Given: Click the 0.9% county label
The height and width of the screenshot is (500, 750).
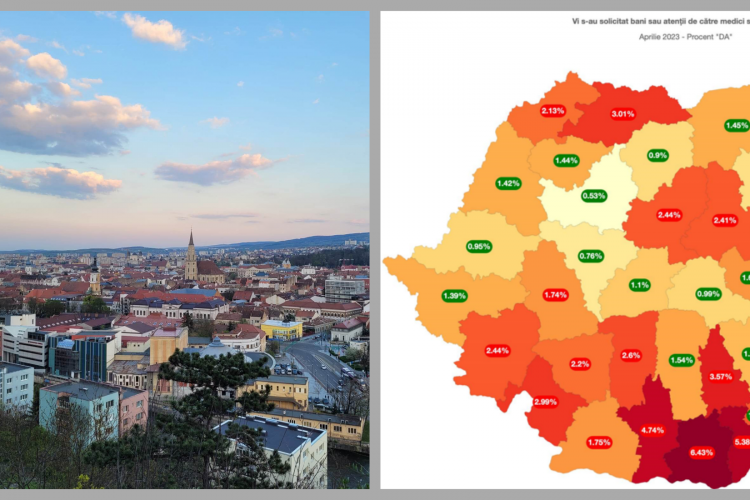Looking at the screenshot, I should click(x=657, y=155).
